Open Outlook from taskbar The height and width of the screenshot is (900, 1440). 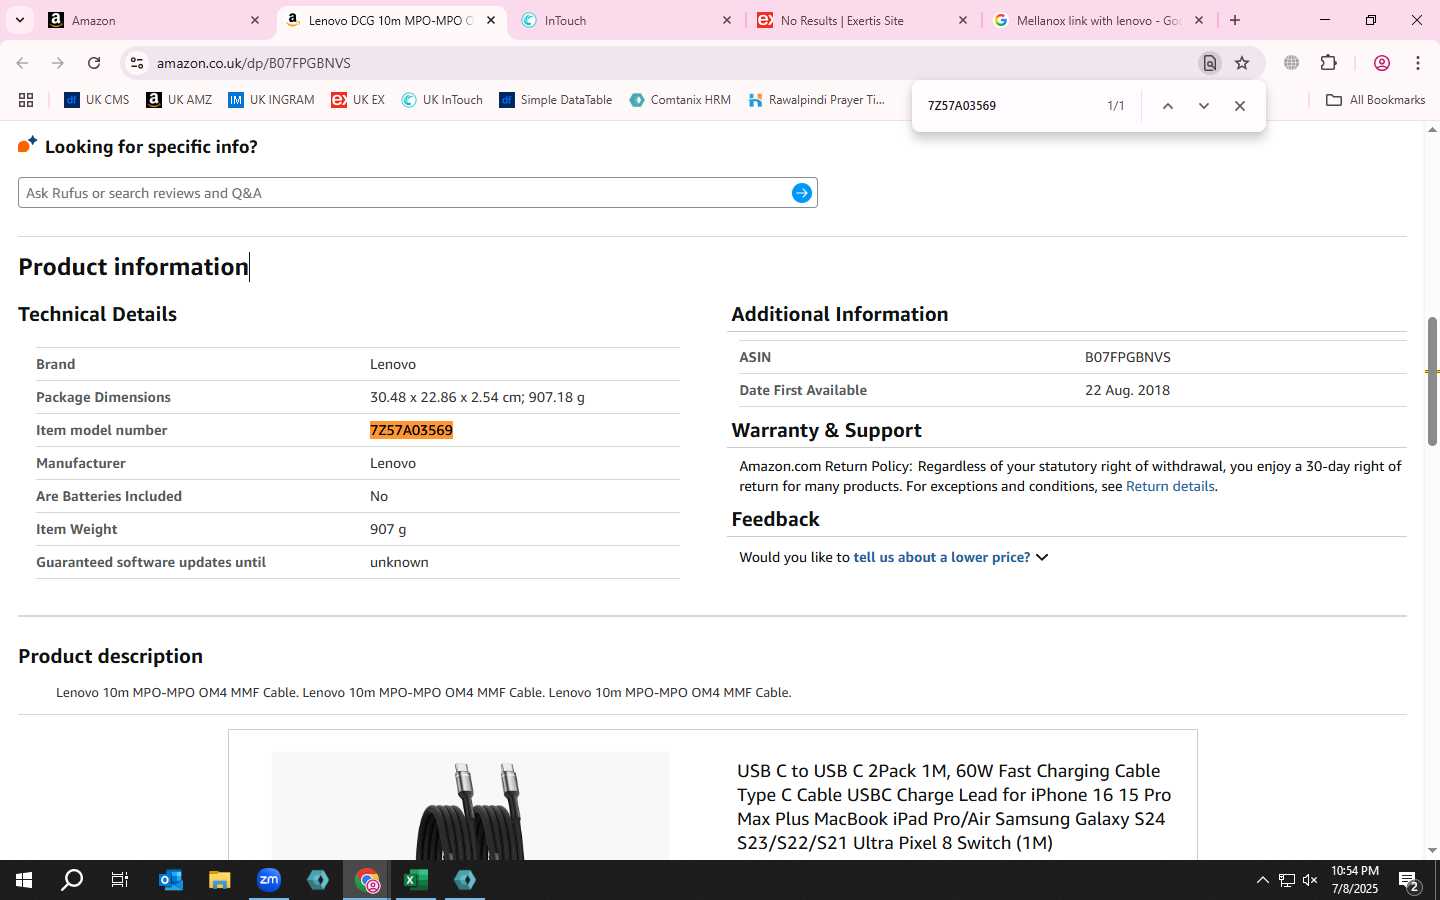[171, 880]
